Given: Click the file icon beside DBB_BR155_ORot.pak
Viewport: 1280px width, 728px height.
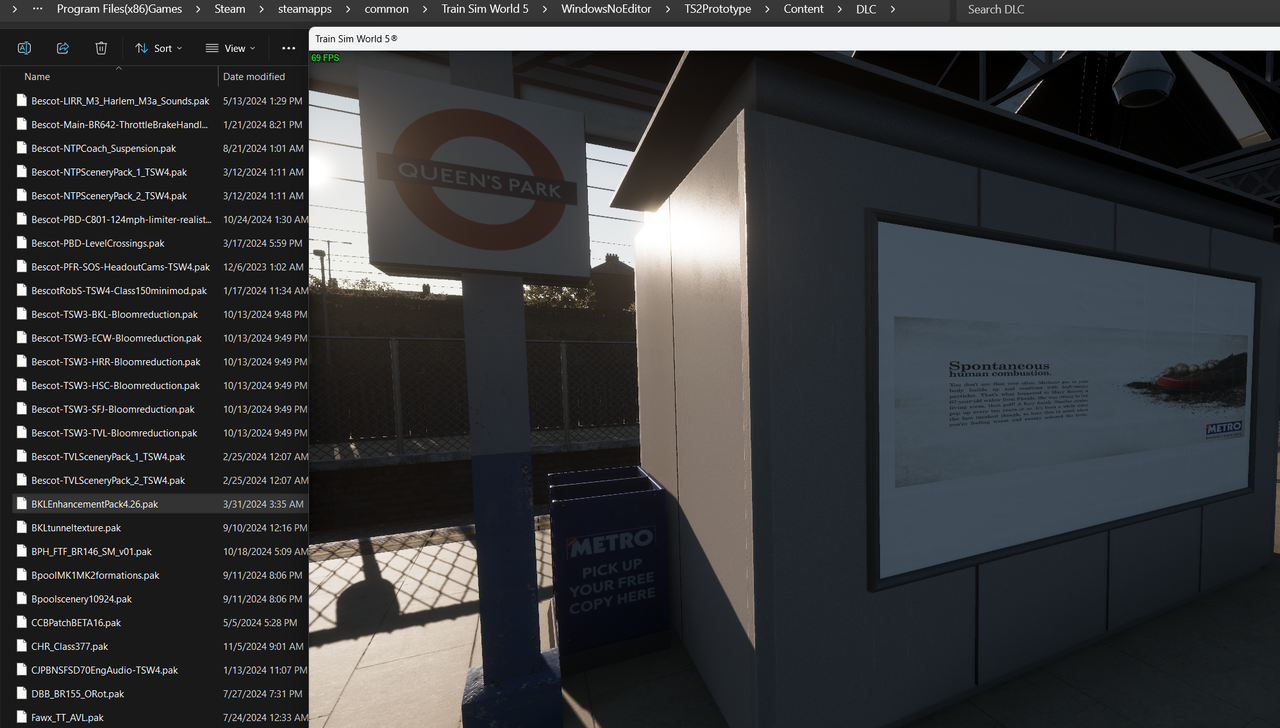Looking at the screenshot, I should 22,694.
